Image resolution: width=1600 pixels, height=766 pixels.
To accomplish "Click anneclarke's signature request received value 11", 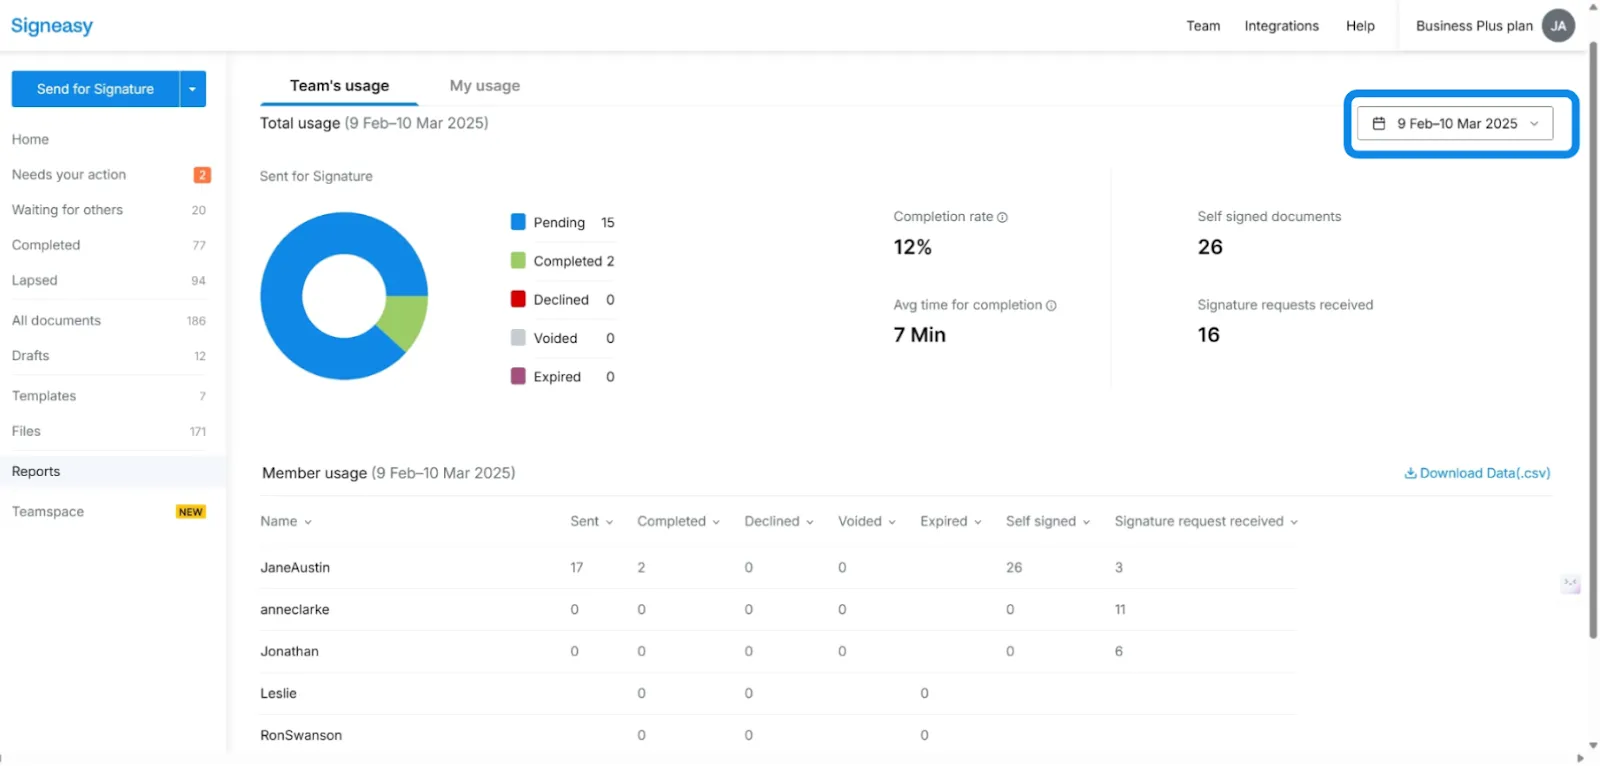I will 1120,610.
